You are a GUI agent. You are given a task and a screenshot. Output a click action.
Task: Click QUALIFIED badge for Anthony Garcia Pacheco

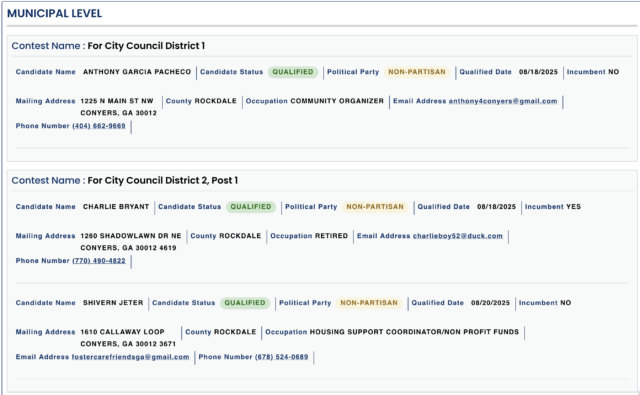[293, 72]
